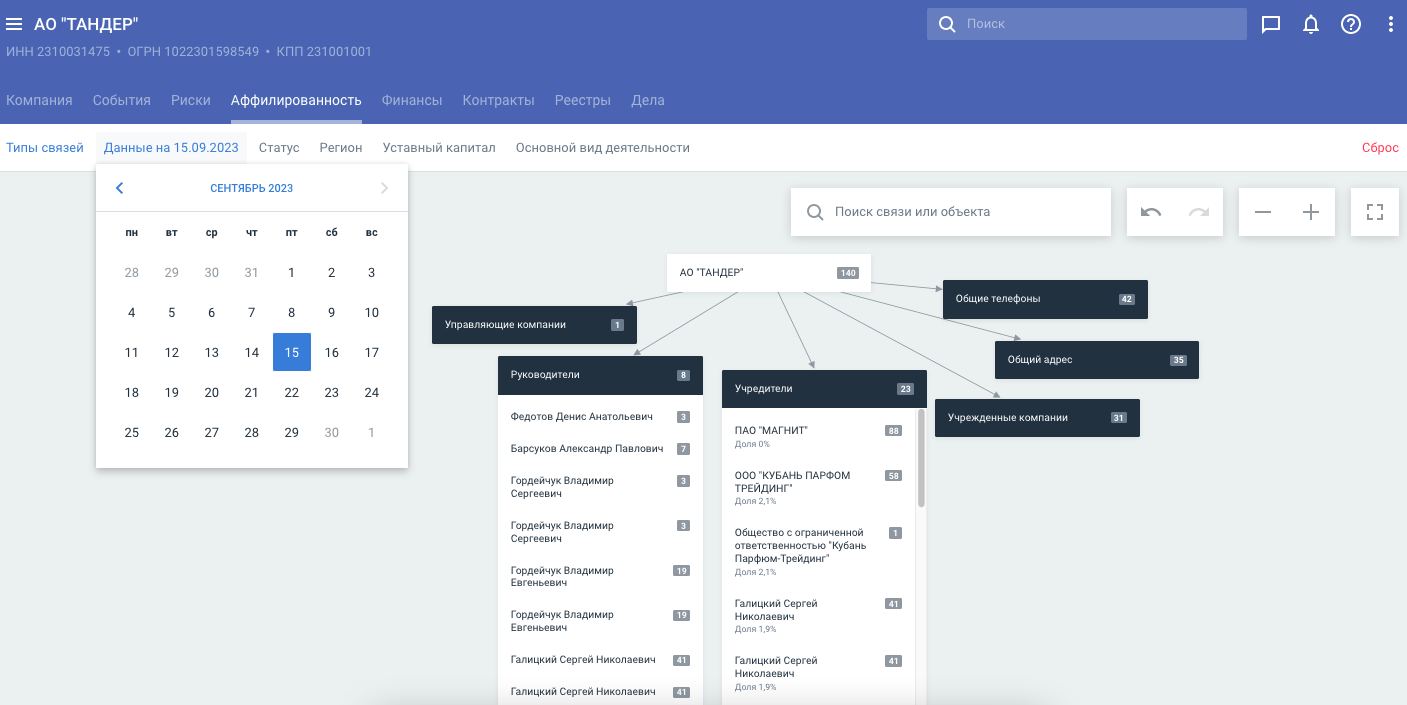This screenshot has height=705, width=1407.
Task: Click count badge 88 next to ПАО МАГНИТ
Action: pos(893,431)
